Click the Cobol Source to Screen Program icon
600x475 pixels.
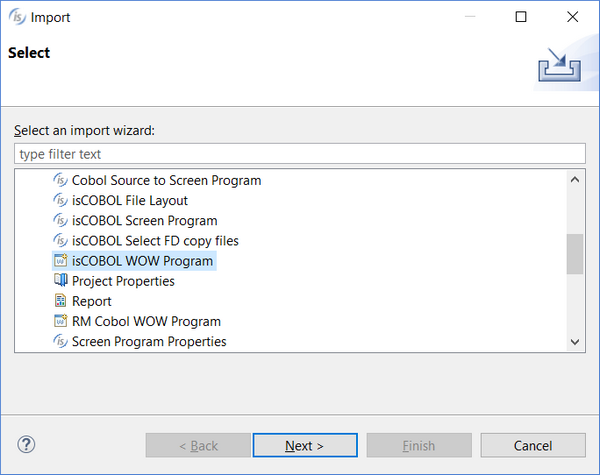tap(60, 180)
